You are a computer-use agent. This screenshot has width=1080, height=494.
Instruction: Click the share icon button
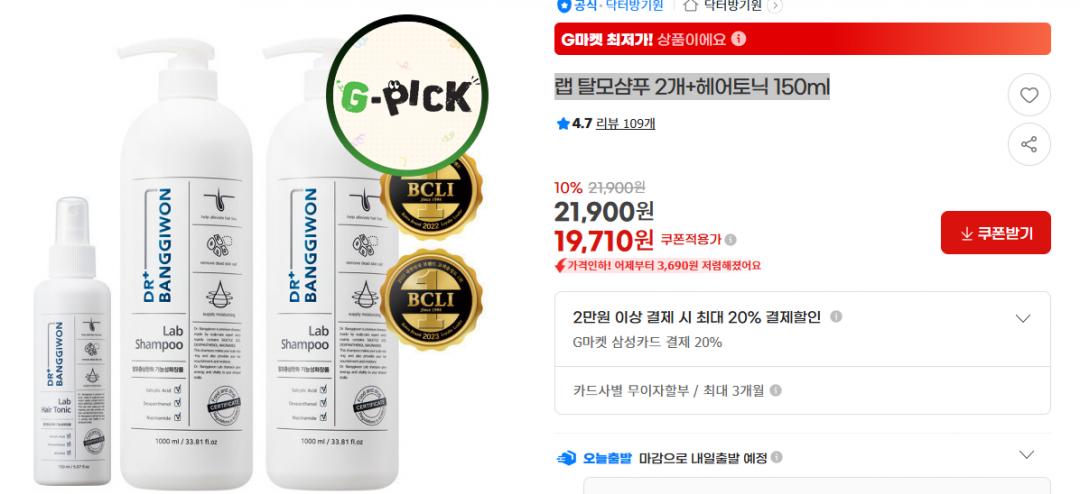(1028, 145)
